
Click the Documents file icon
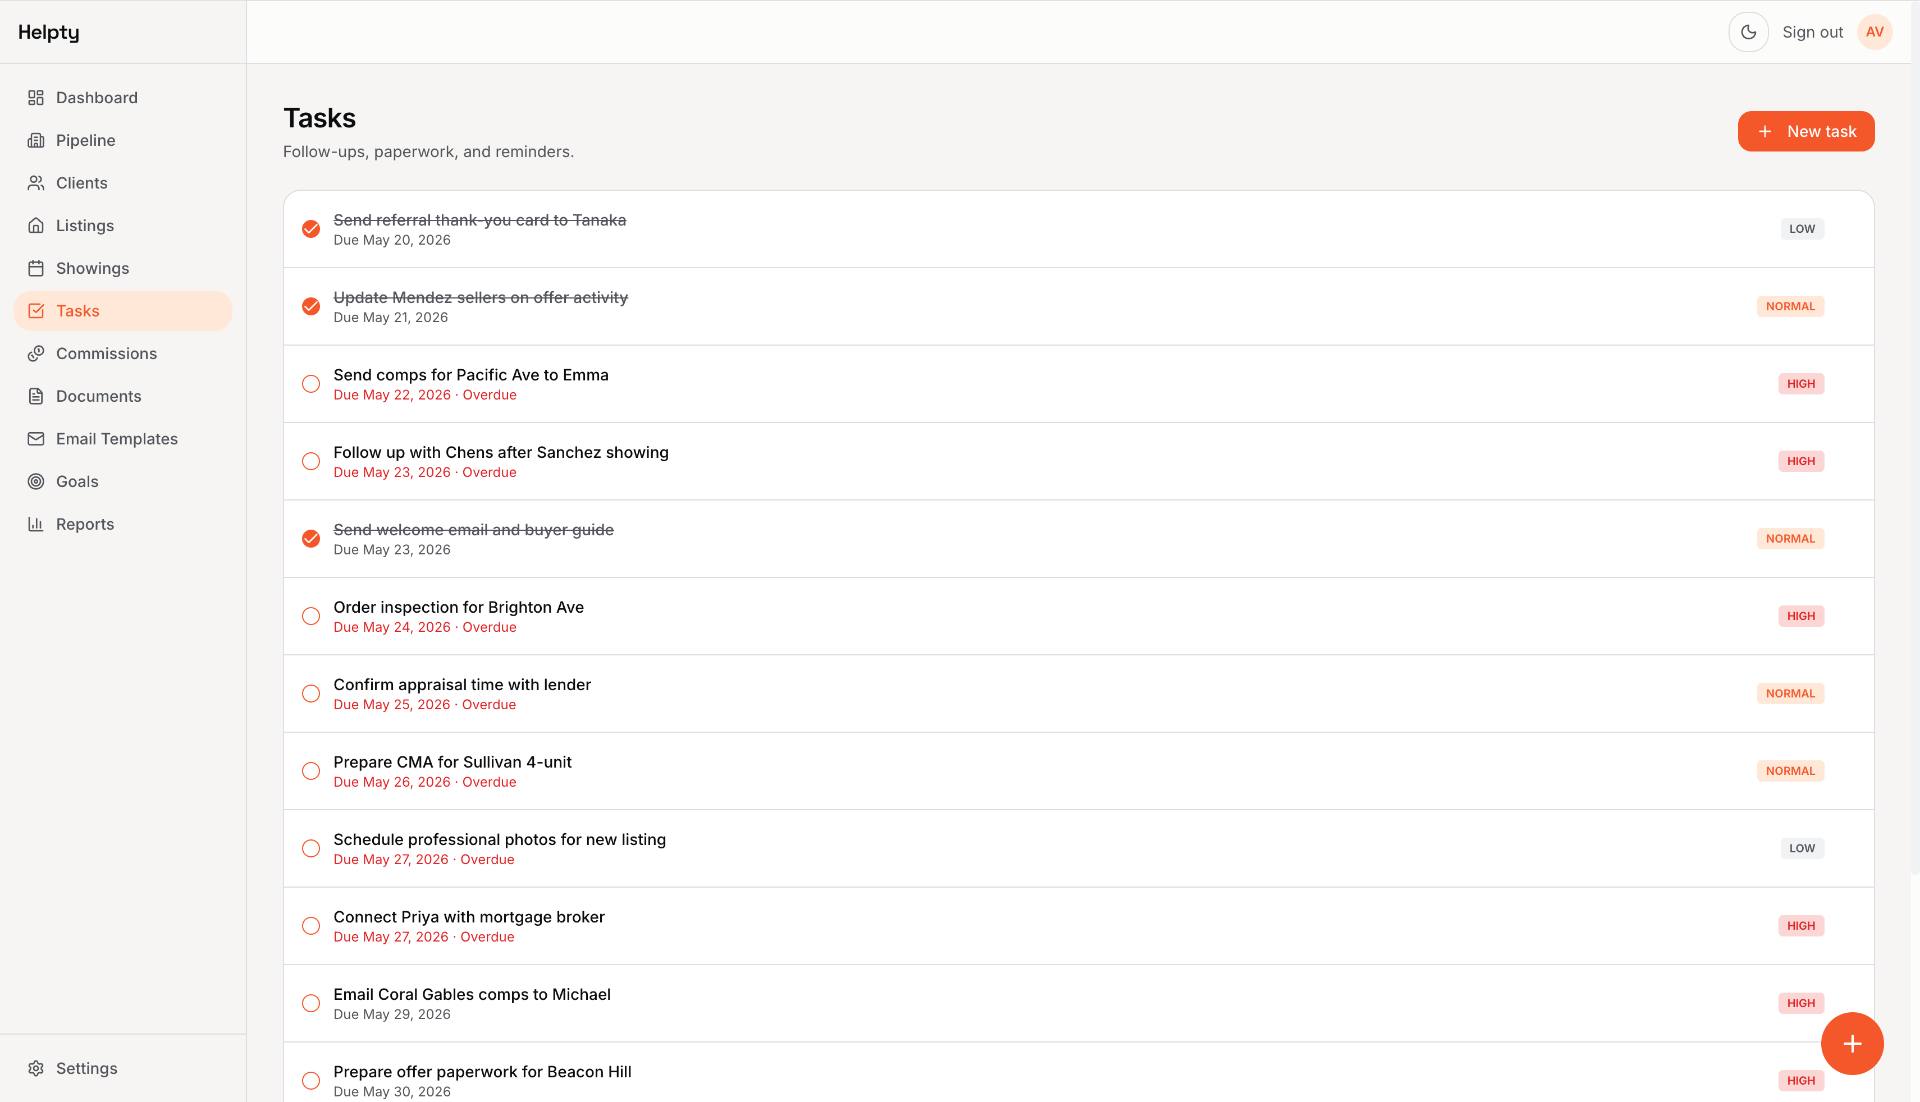click(x=36, y=396)
